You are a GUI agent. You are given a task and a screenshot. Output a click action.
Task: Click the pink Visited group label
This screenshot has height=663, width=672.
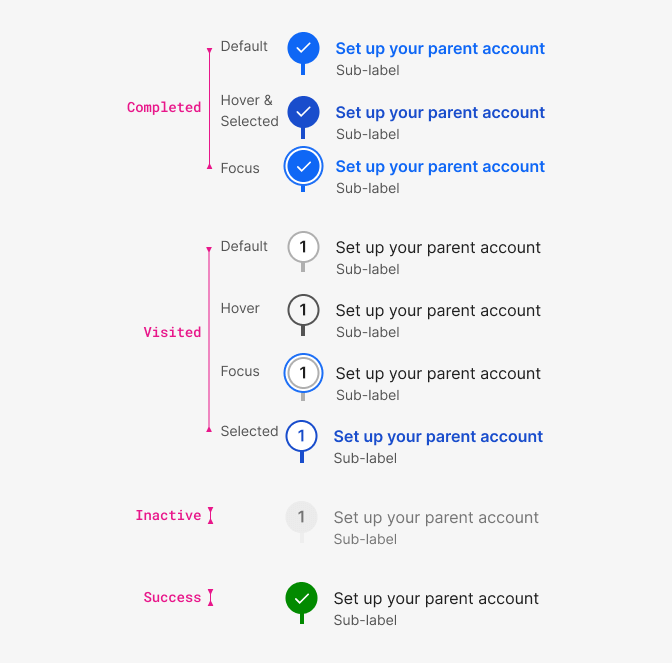pos(172,332)
